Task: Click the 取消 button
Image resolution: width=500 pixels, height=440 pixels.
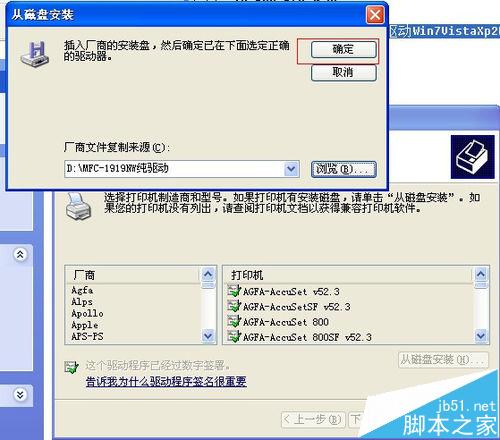Action: 344,72
